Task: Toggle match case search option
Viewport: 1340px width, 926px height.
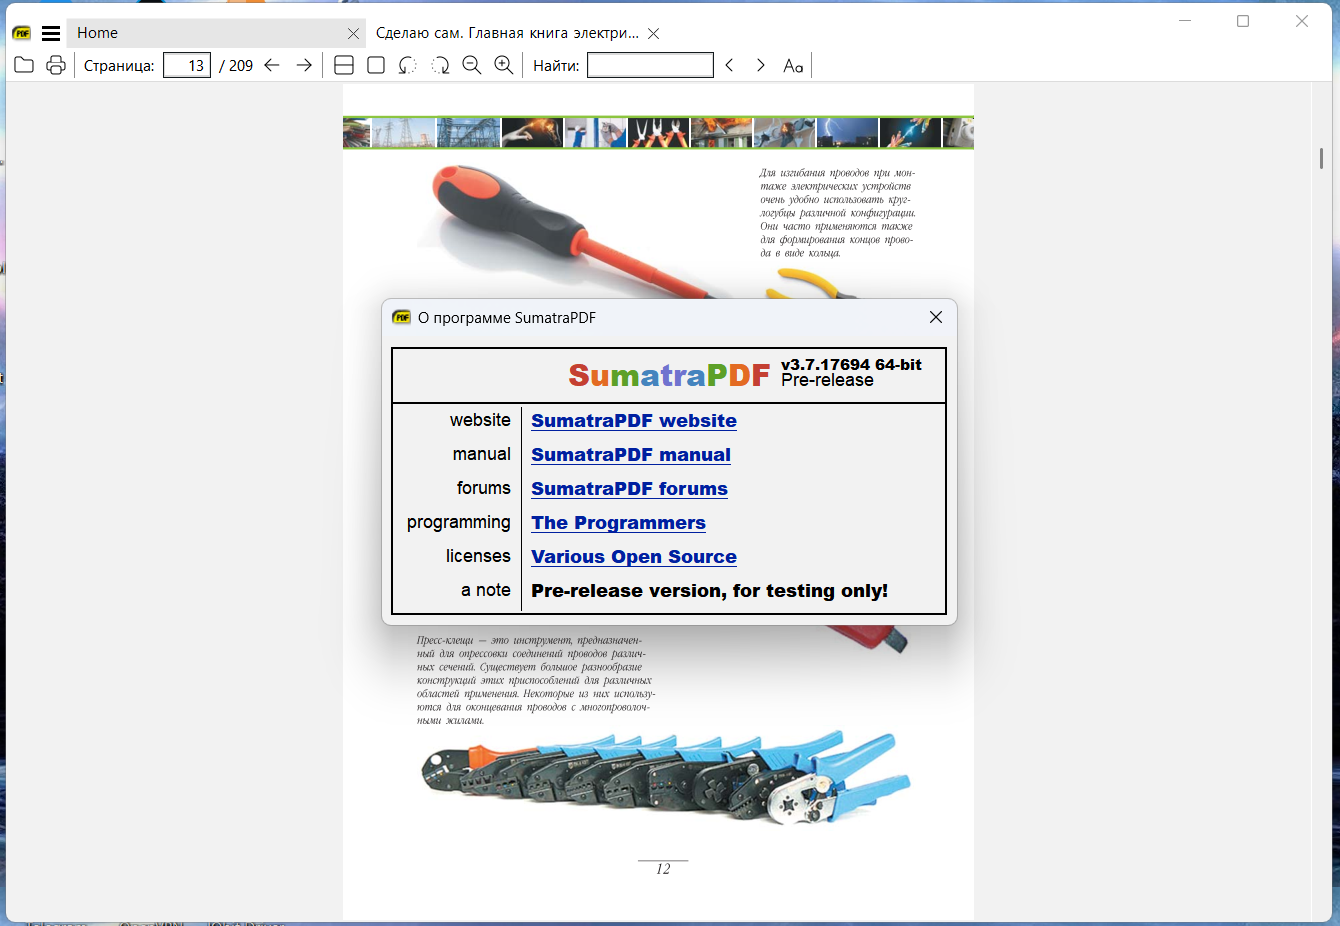Action: point(793,66)
